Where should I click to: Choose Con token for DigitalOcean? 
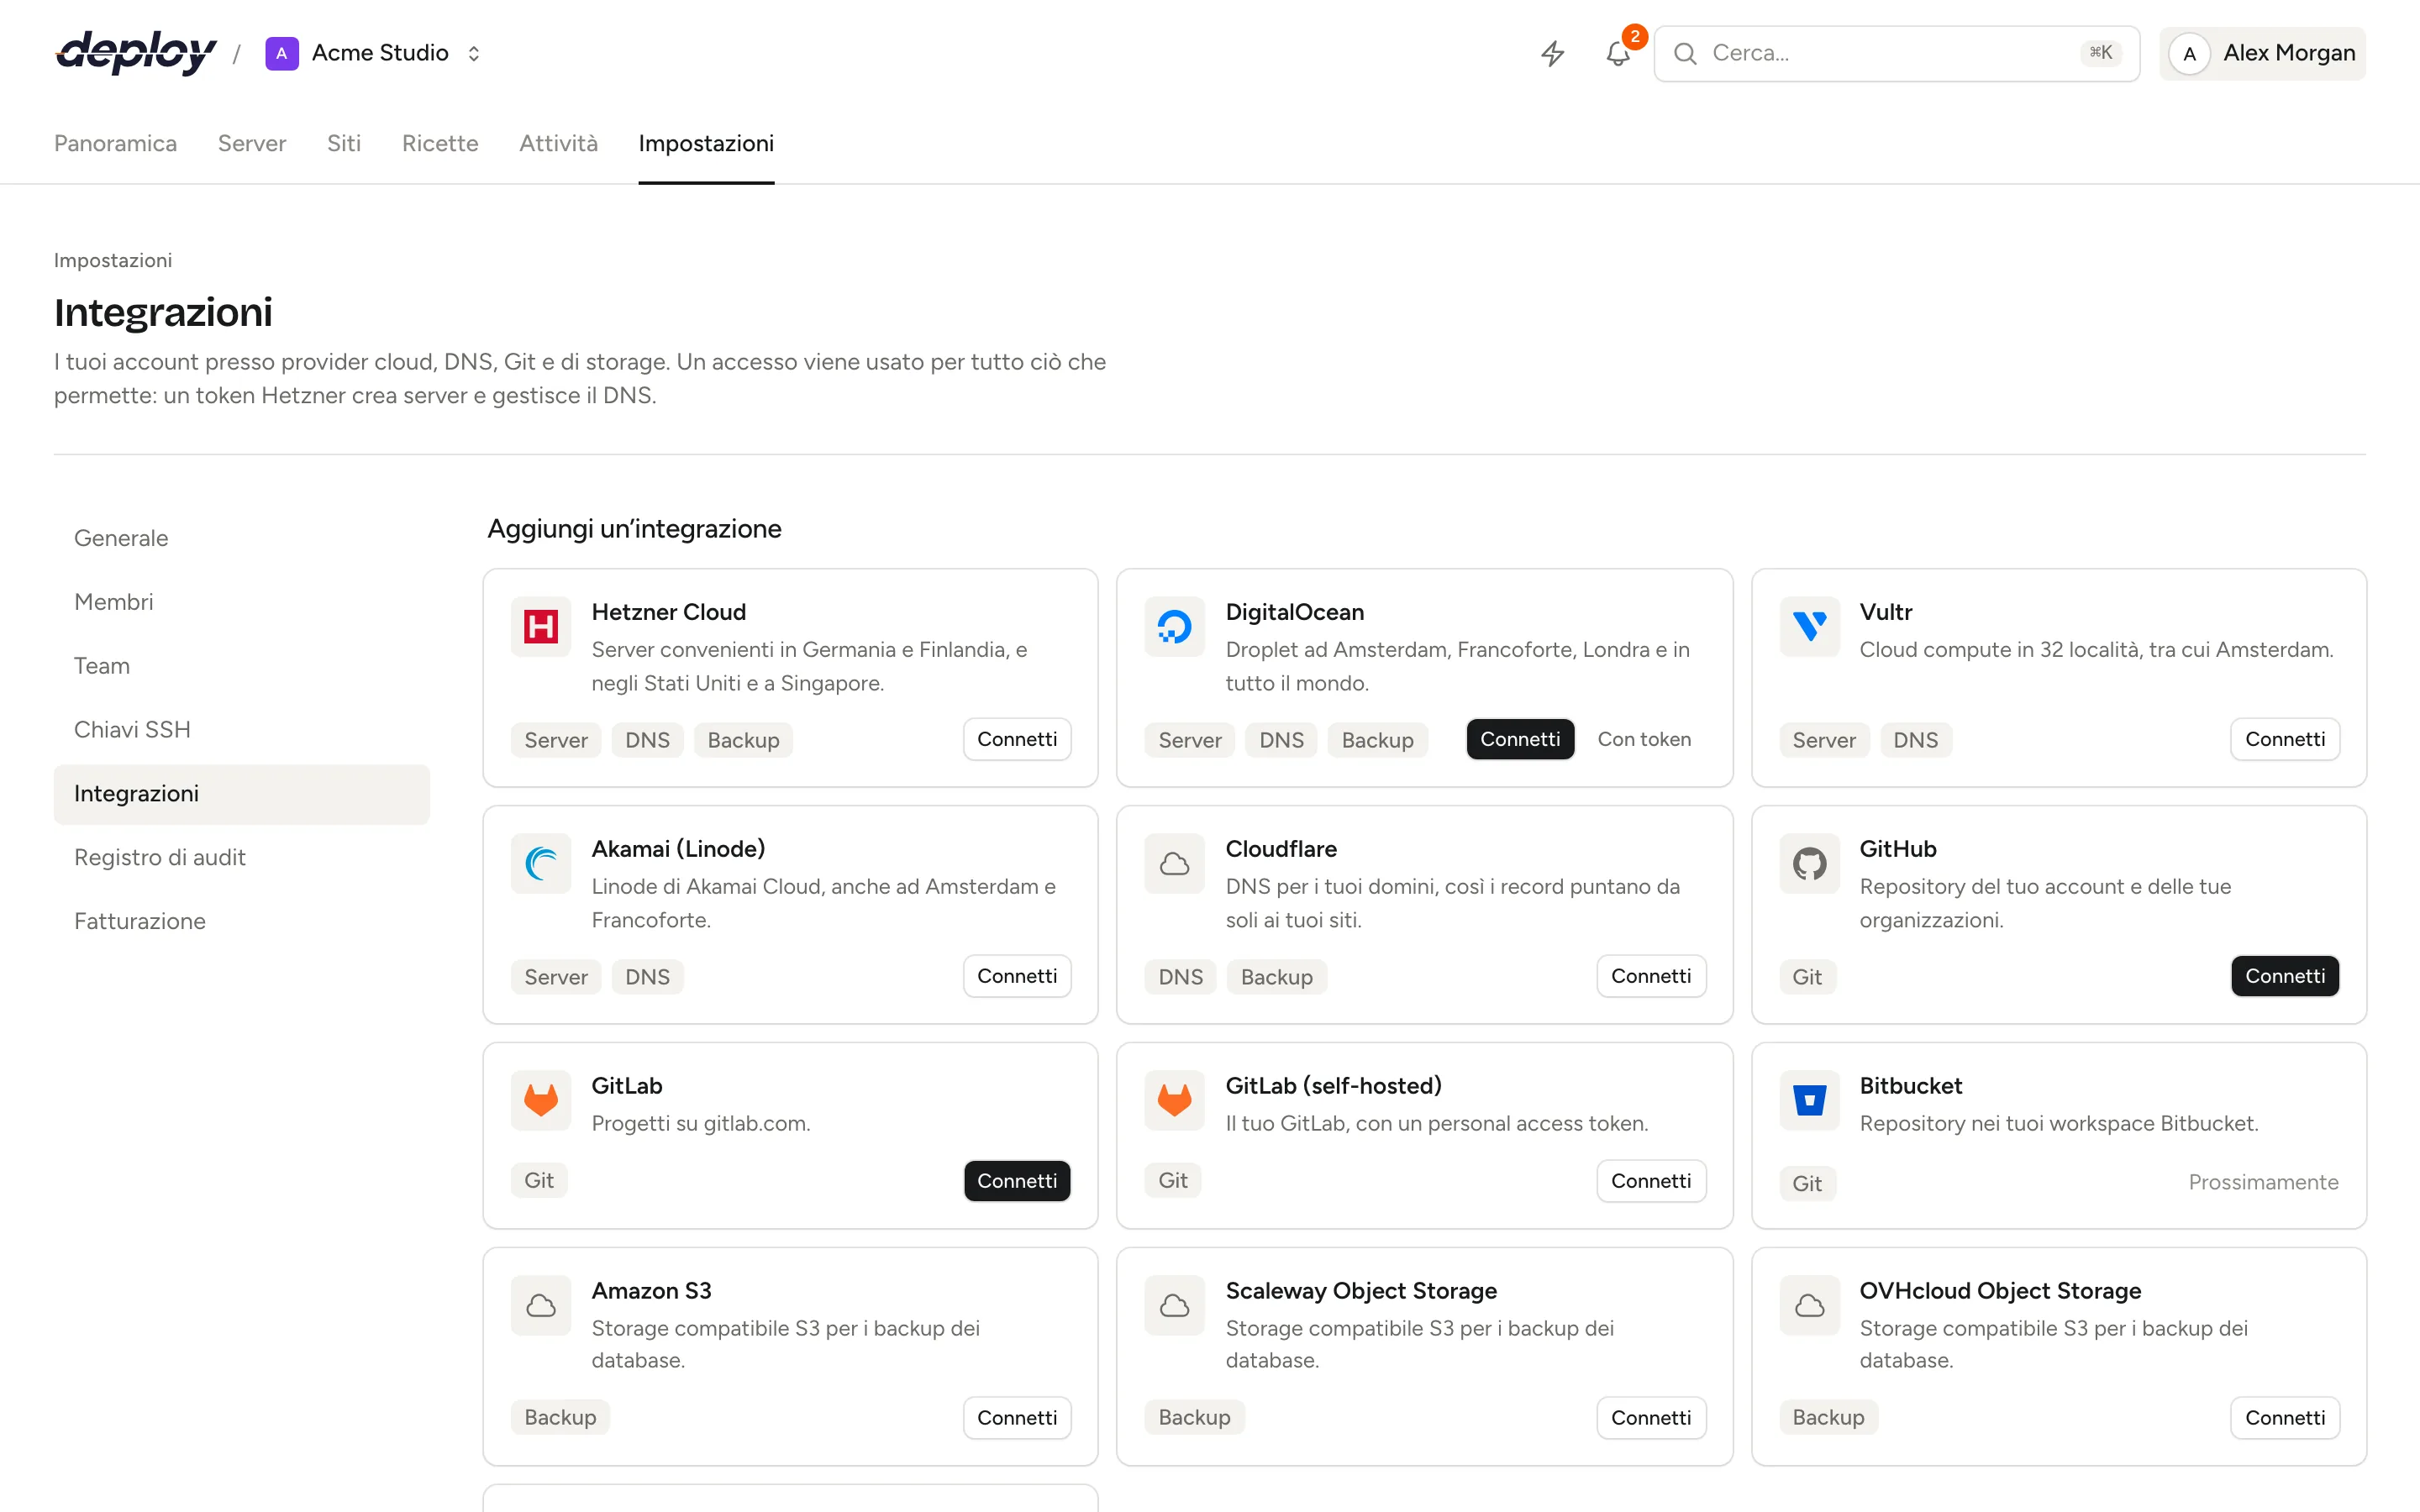(1644, 739)
